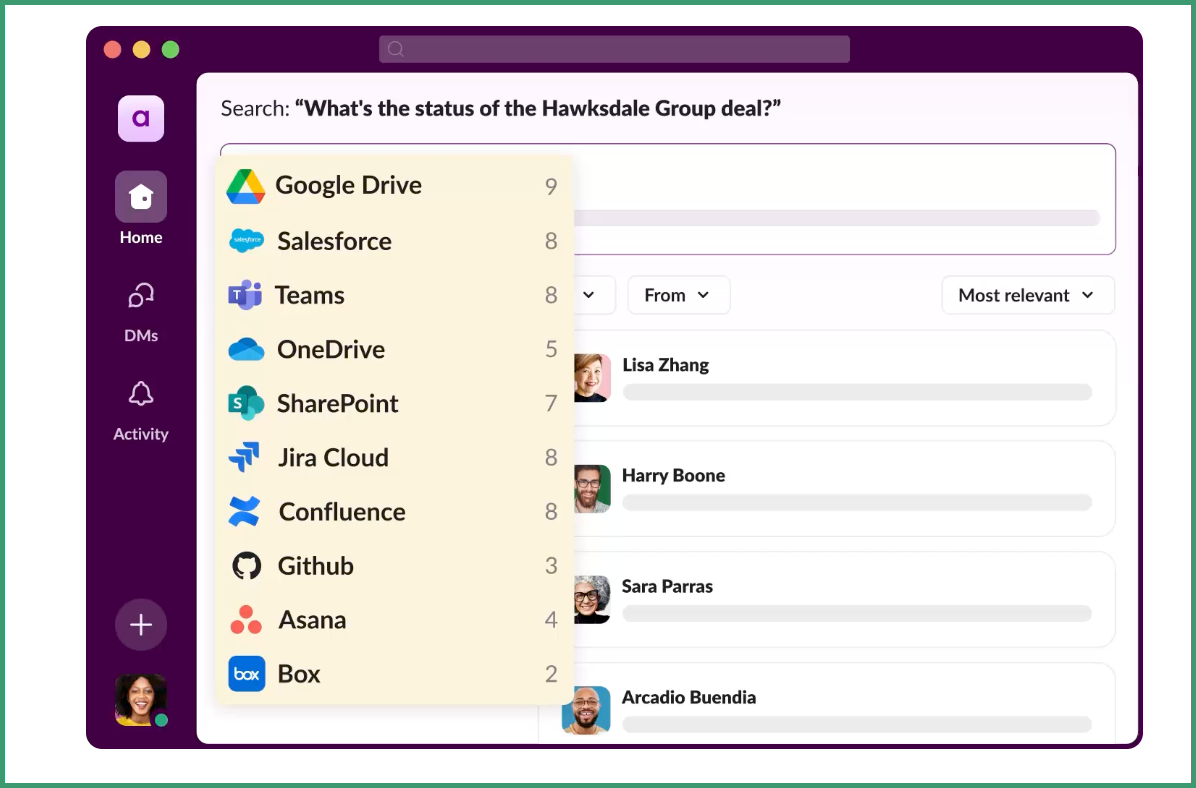Click the Google Drive logo icon
Screen dimensions: 1196x788
tap(246, 186)
